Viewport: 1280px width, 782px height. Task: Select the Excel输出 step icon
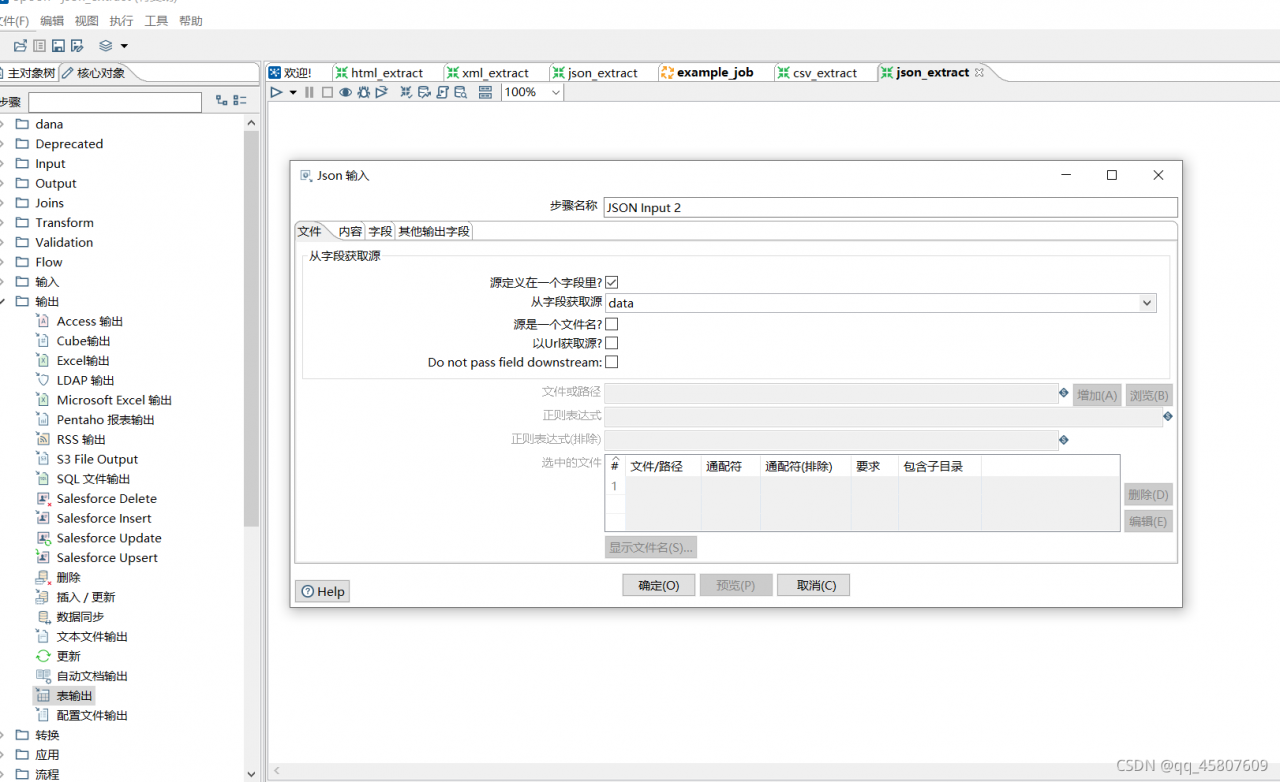[x=43, y=360]
